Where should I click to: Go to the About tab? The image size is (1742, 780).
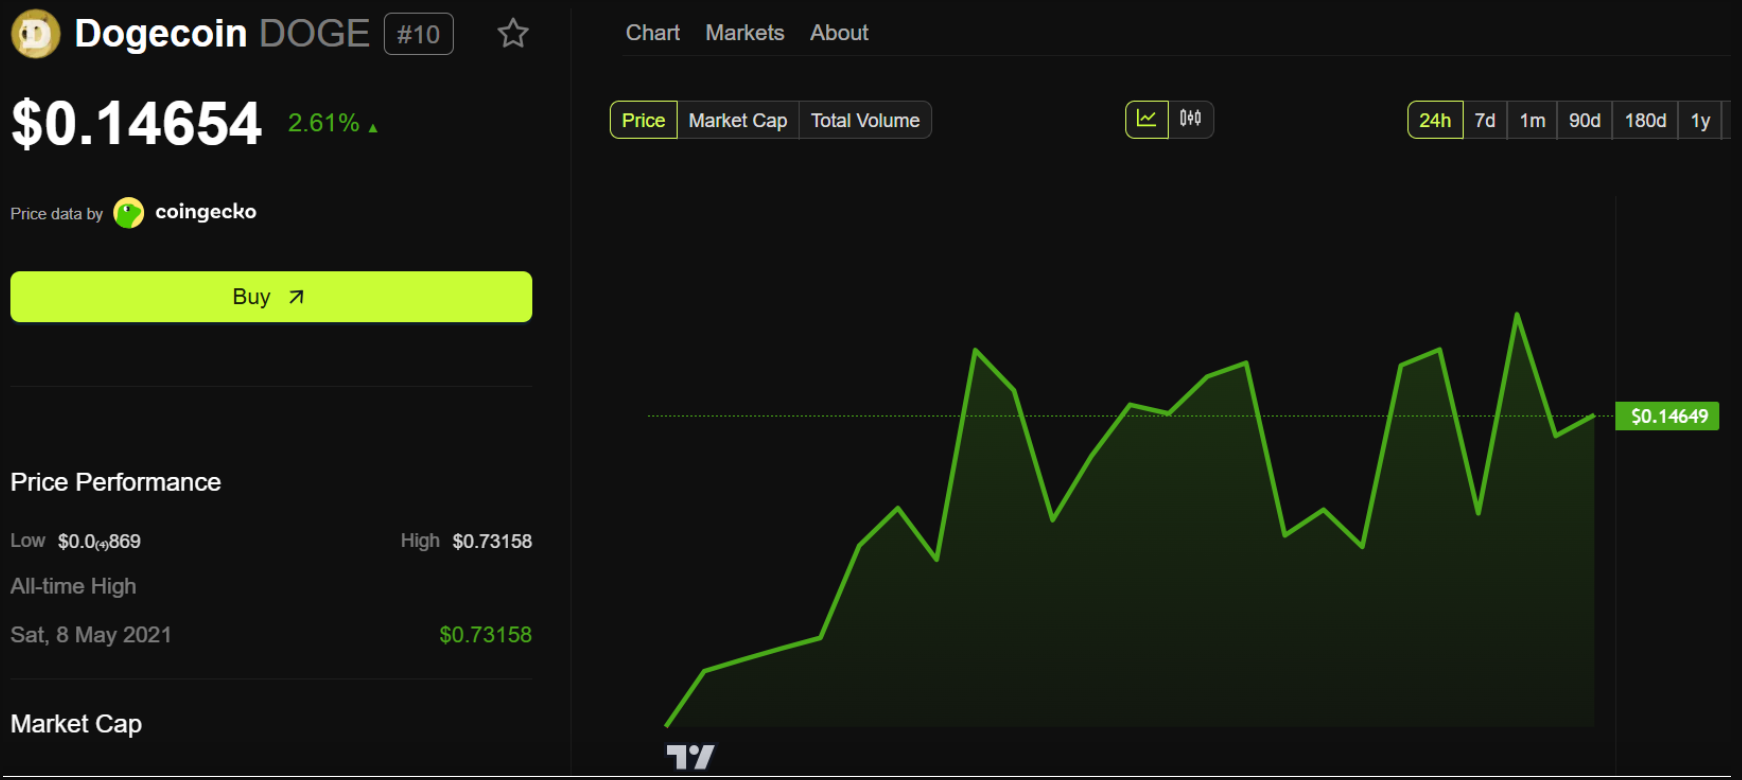(839, 33)
